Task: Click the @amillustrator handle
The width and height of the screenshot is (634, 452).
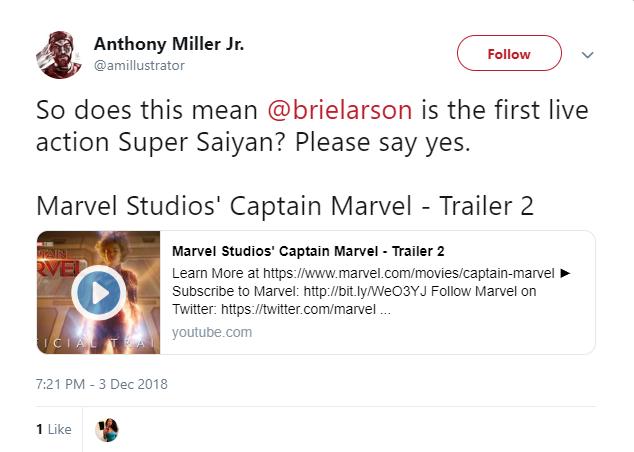Action: tap(139, 65)
